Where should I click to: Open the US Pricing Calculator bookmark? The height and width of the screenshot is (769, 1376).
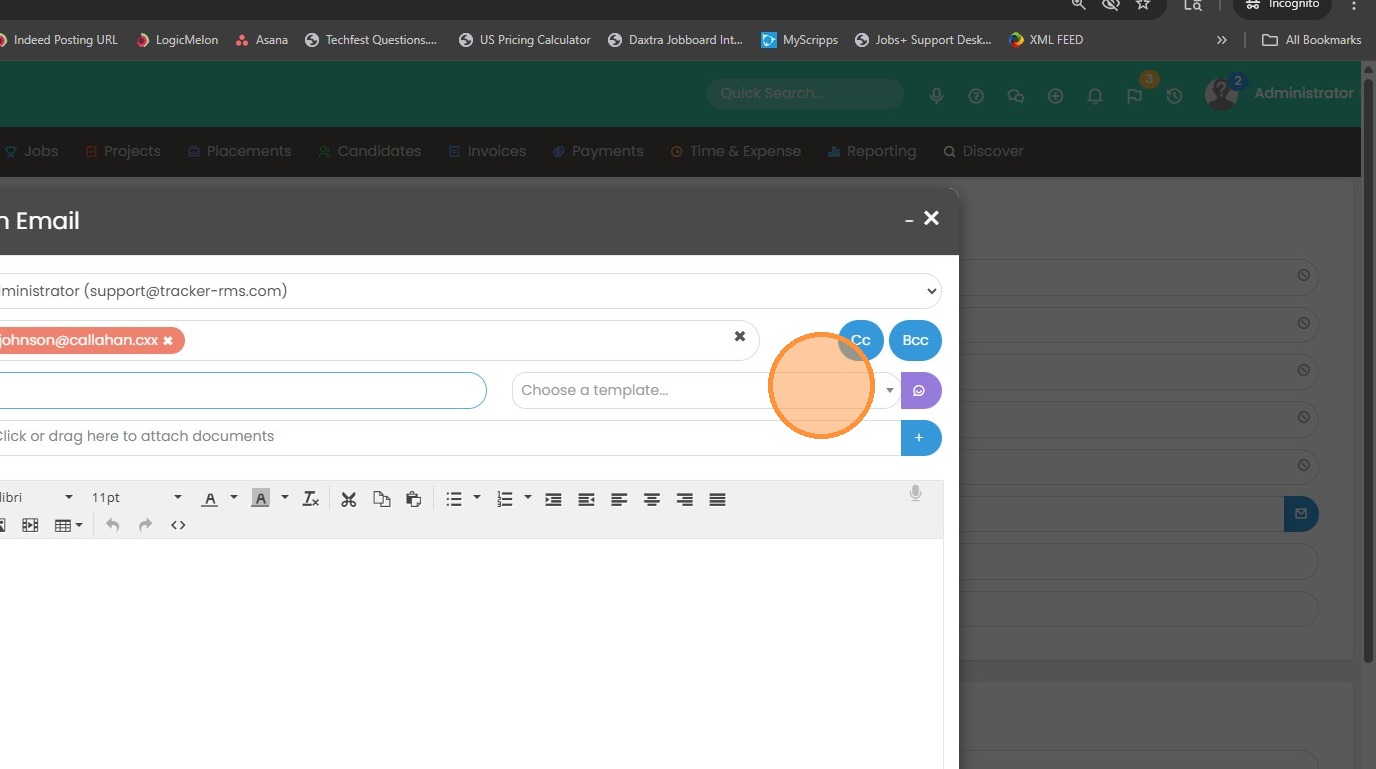[525, 40]
